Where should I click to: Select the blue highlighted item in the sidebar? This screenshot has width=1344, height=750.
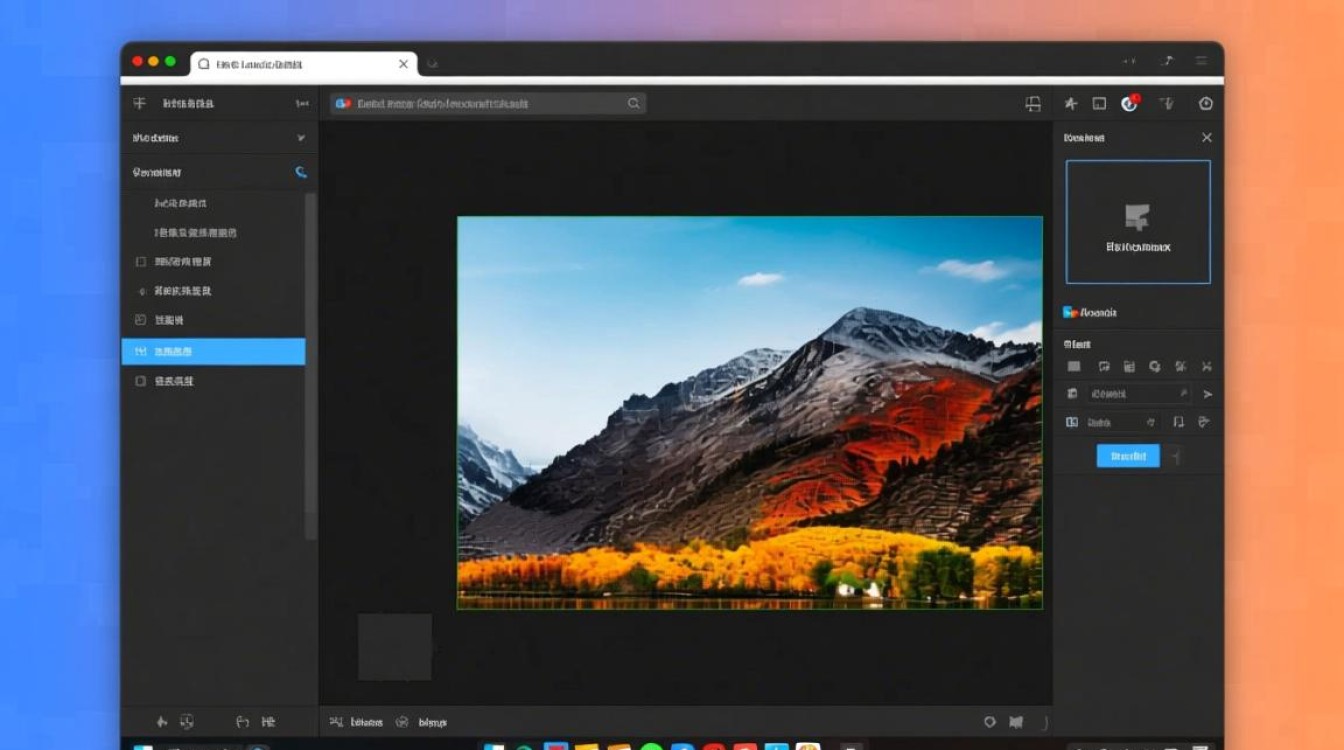[x=213, y=352]
